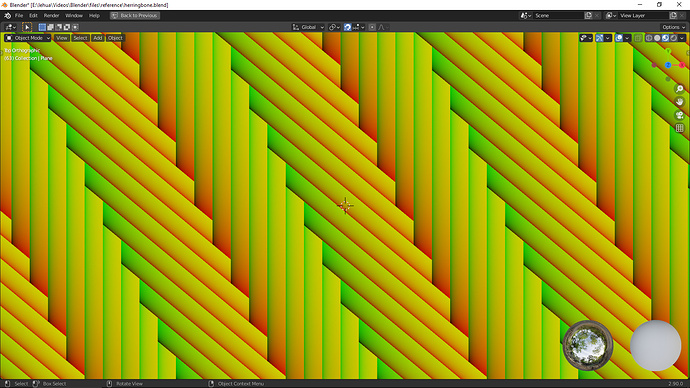This screenshot has width=690, height=388.
Task: Click the red X axis gizmo
Action: 682,65
